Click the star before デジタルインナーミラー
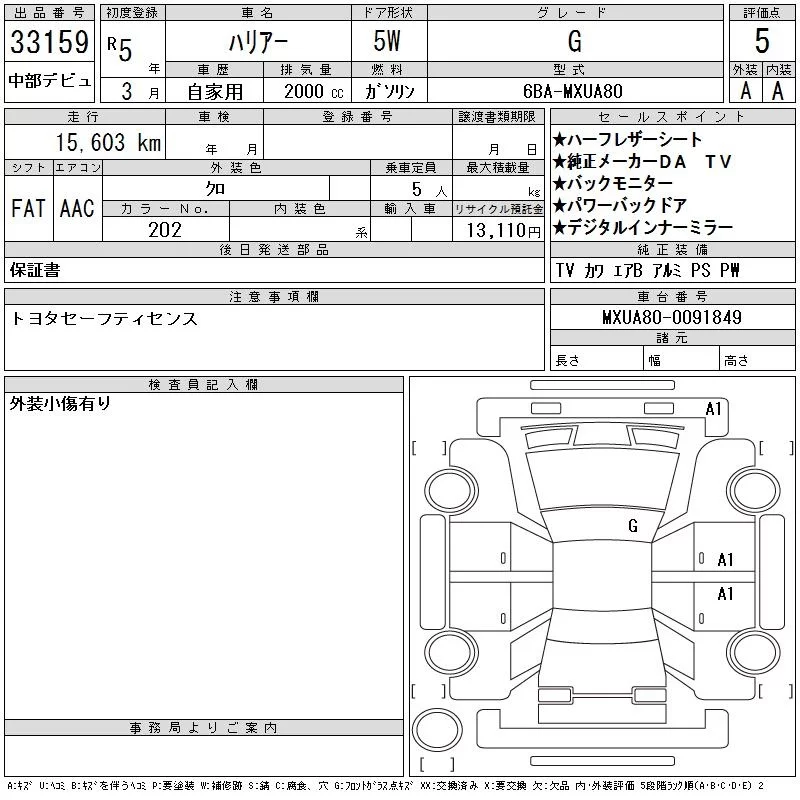 click(559, 228)
